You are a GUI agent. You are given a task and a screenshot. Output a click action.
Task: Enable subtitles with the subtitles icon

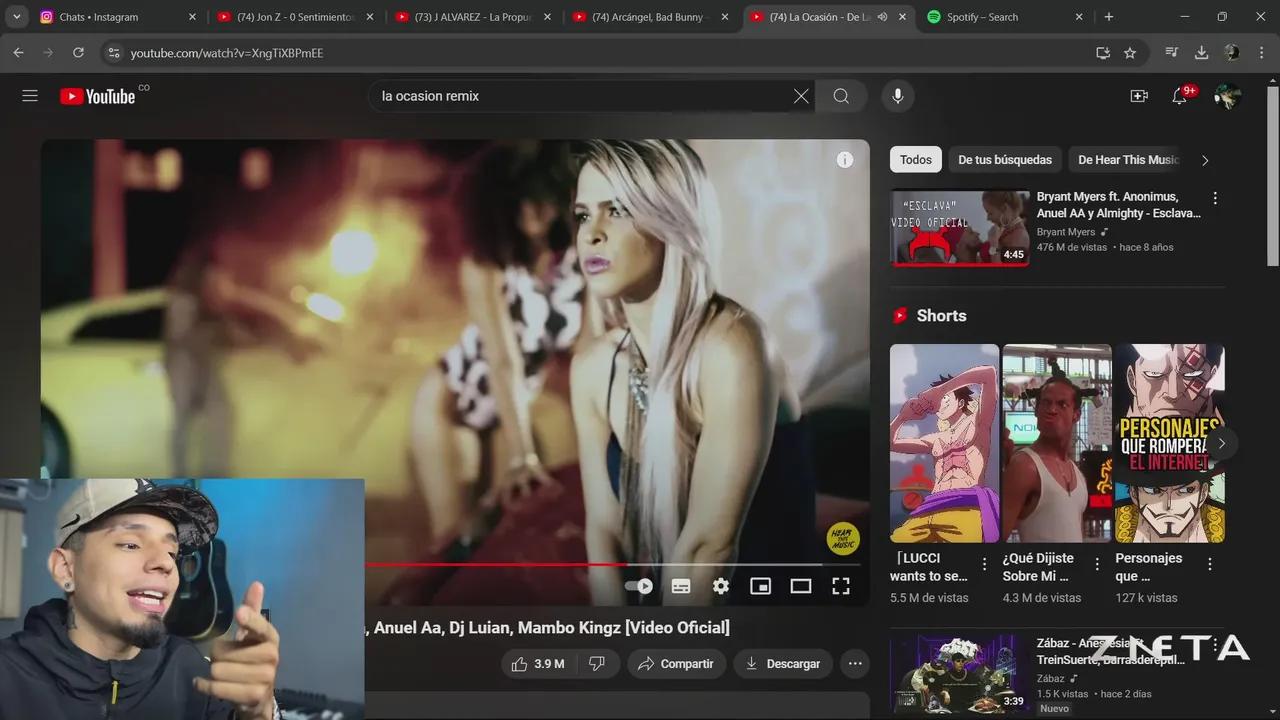pyautogui.click(x=680, y=586)
